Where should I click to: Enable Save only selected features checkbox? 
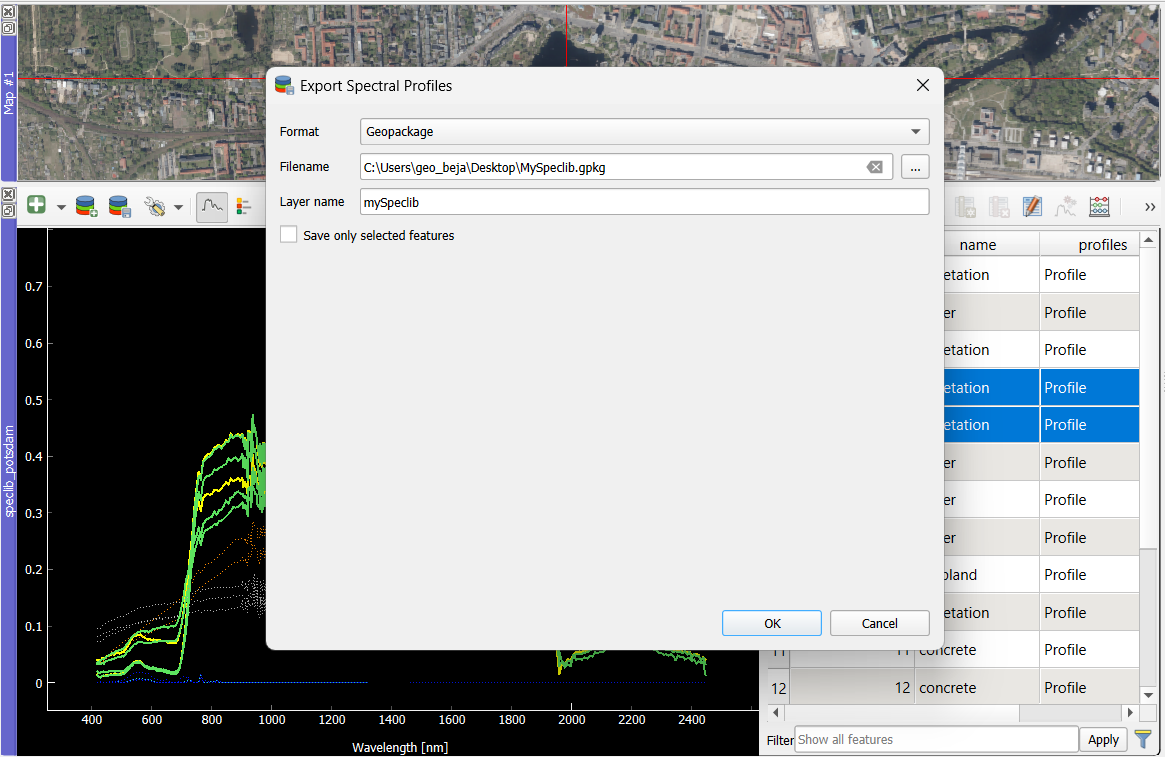click(x=288, y=235)
